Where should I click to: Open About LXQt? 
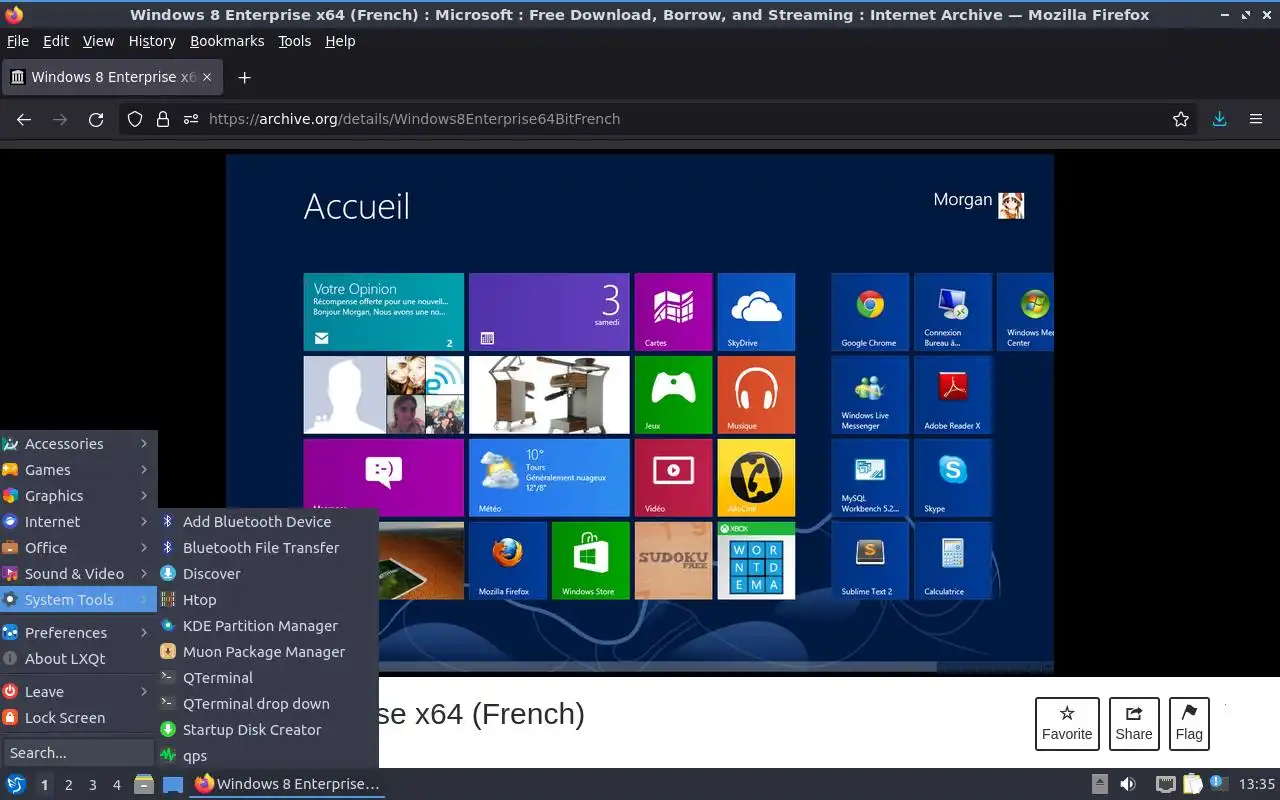(x=78, y=659)
